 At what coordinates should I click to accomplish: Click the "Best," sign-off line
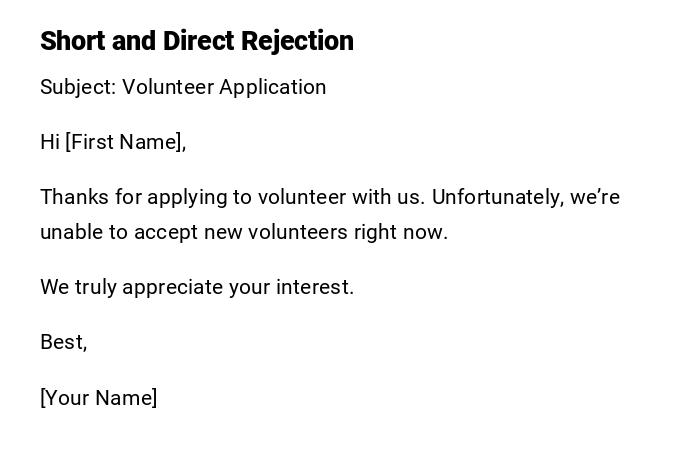click(64, 342)
